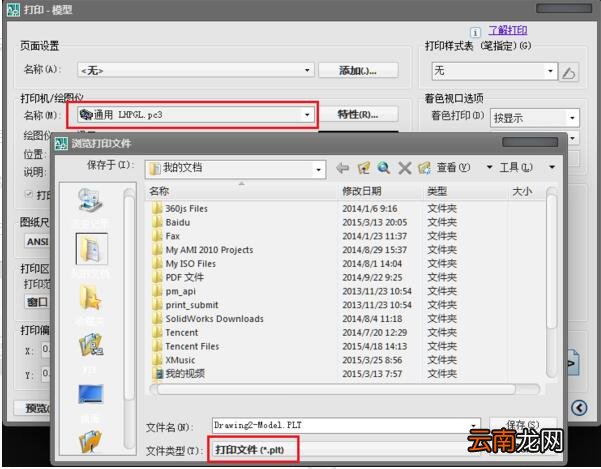Image resolution: width=601 pixels, height=469 pixels.
Task: Click the 添加(.)... button
Action: tap(358, 71)
